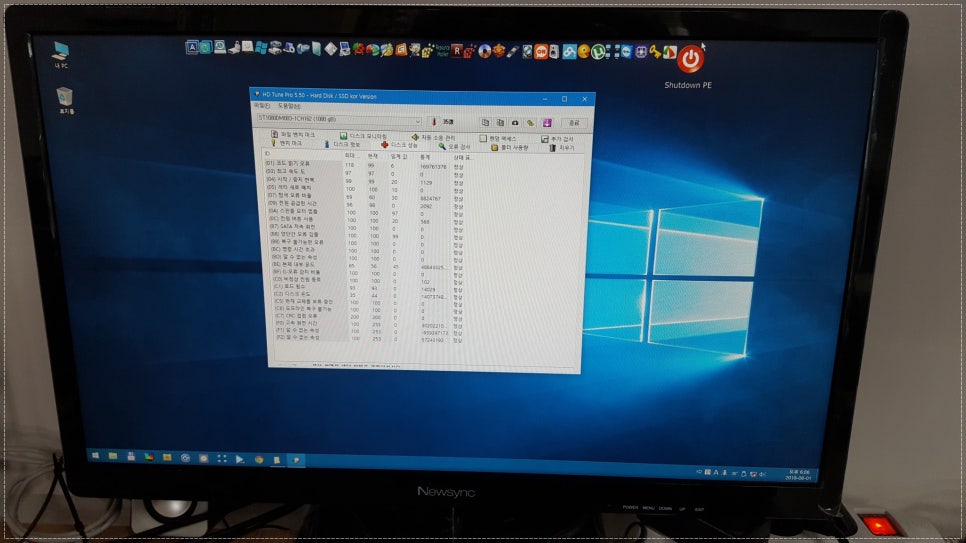Click the ID column header
966x543 pixels.
[x=267, y=153]
